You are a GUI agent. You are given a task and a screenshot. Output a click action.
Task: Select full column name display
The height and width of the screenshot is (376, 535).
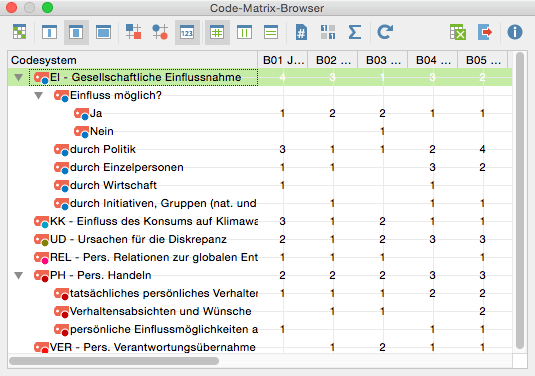103,32
